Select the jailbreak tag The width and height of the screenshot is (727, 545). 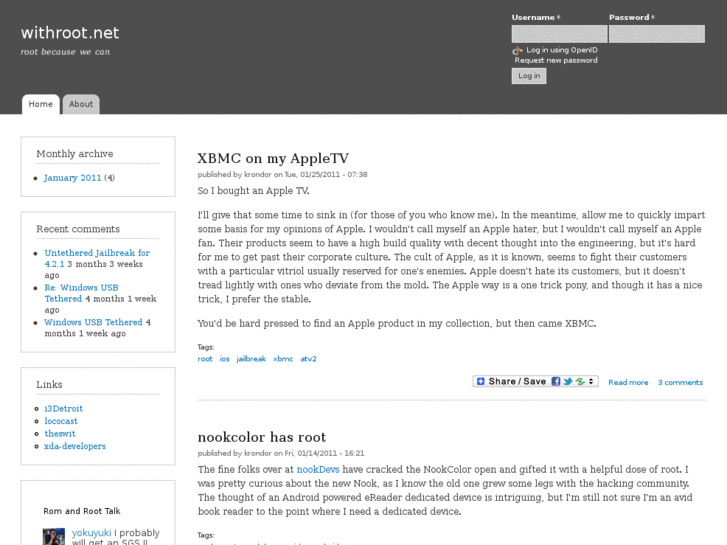tap(251, 358)
